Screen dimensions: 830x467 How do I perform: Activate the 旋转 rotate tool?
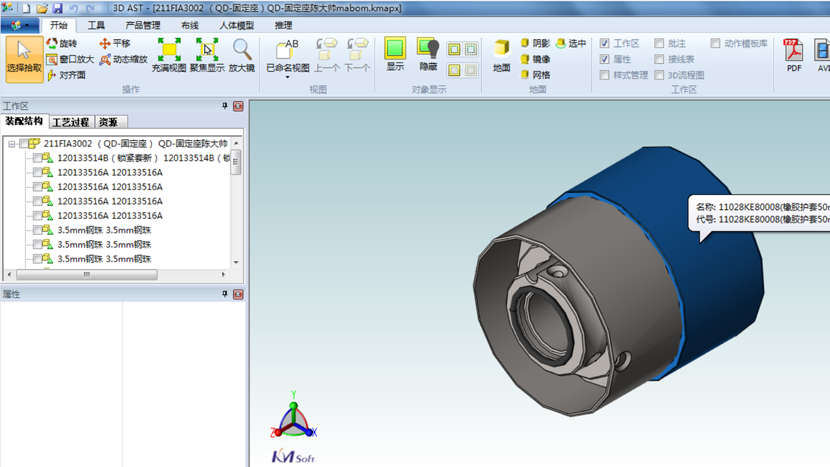61,44
